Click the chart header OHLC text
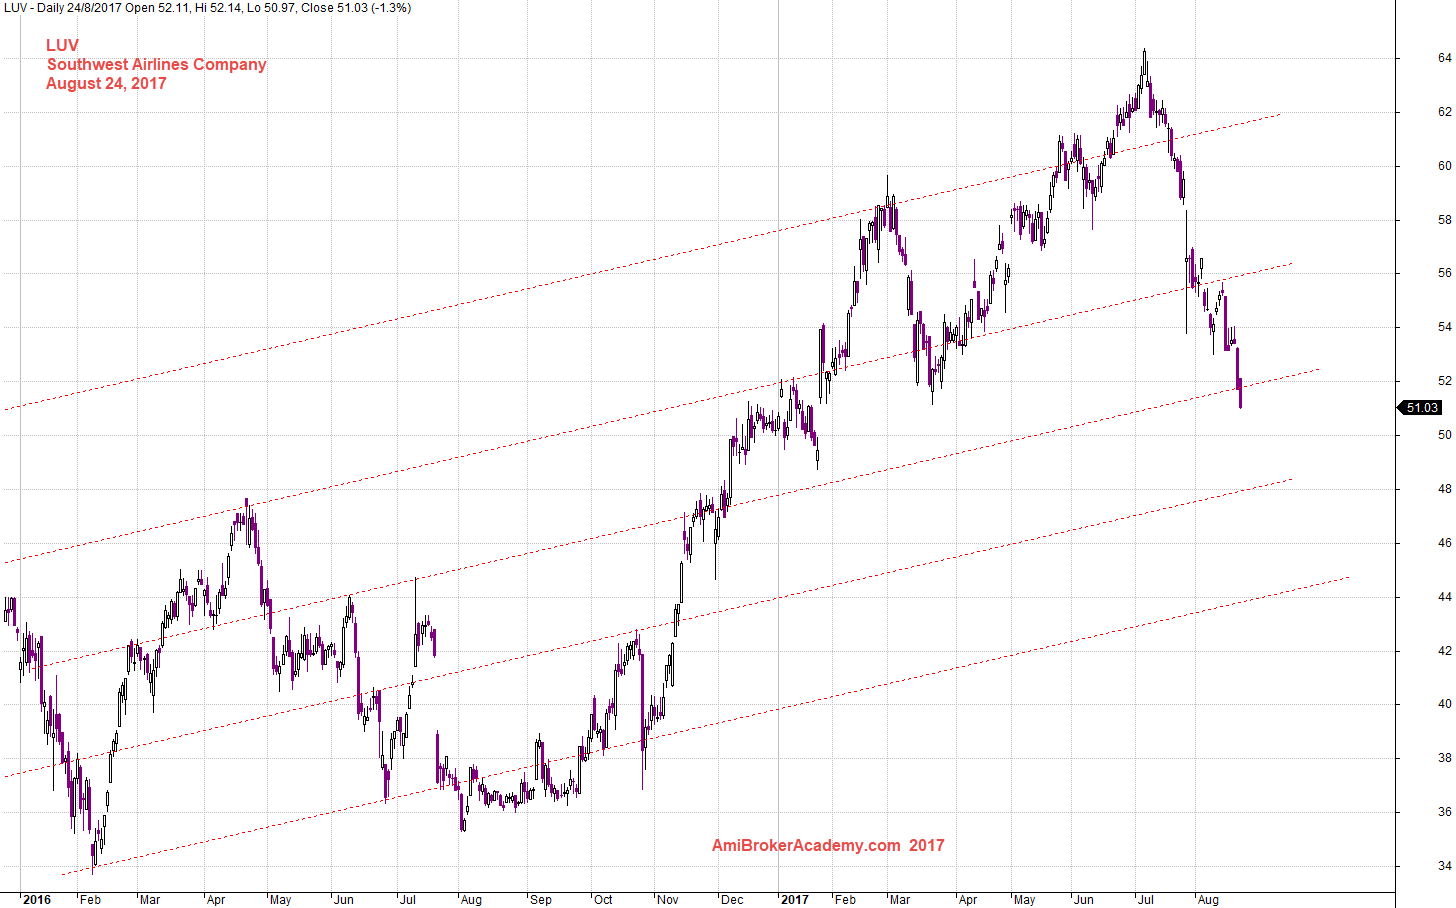This screenshot has height=908, width=1456. (207, 8)
